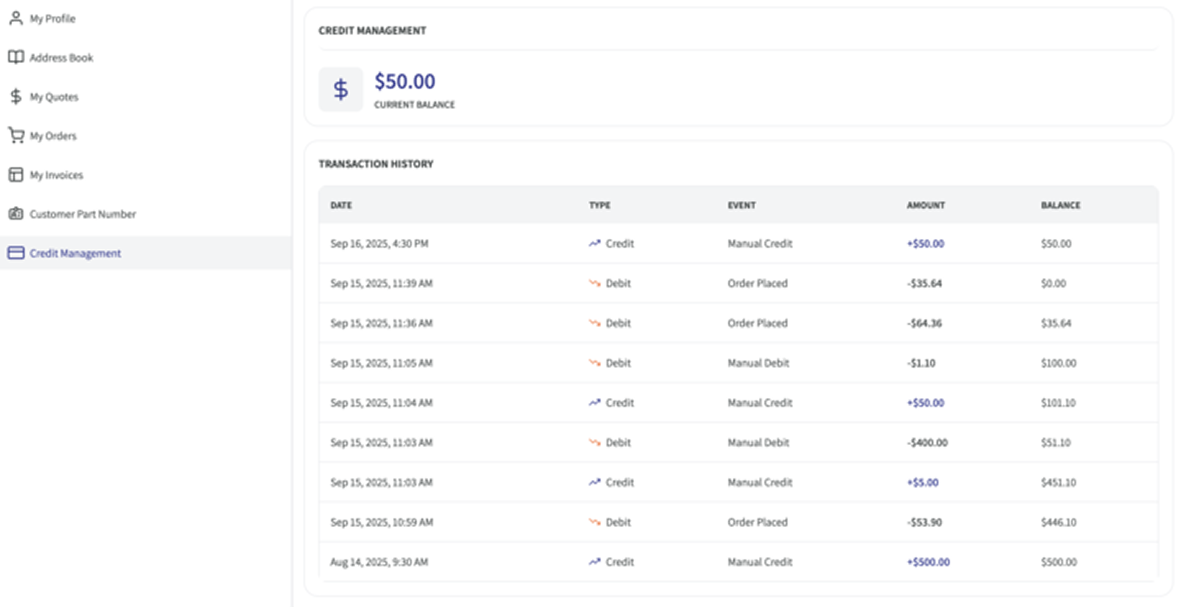Click the $50.00 current balance value
Image resolution: width=1181 pixels, height=607 pixels.
coord(405,82)
